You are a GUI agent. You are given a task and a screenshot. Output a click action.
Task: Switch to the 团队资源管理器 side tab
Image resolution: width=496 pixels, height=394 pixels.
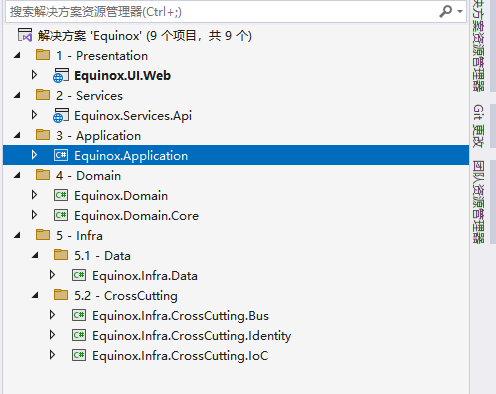479,202
